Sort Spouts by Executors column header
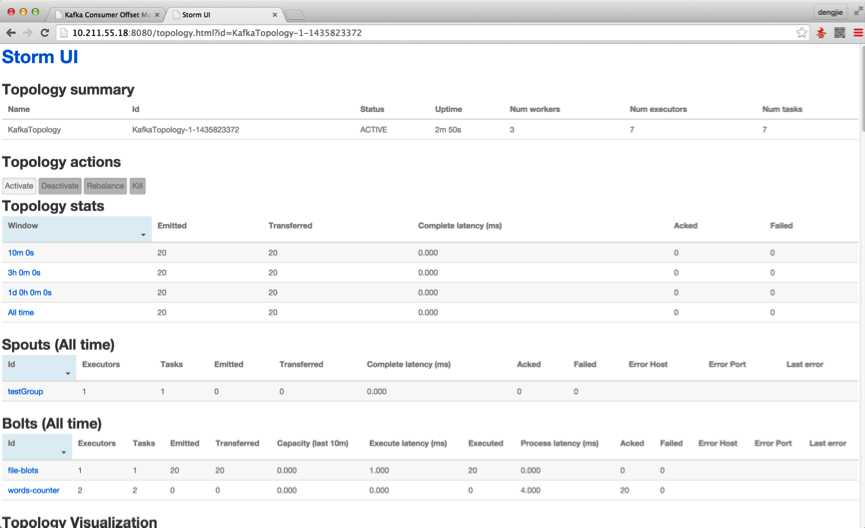The width and height of the screenshot is (865, 528). point(101,364)
